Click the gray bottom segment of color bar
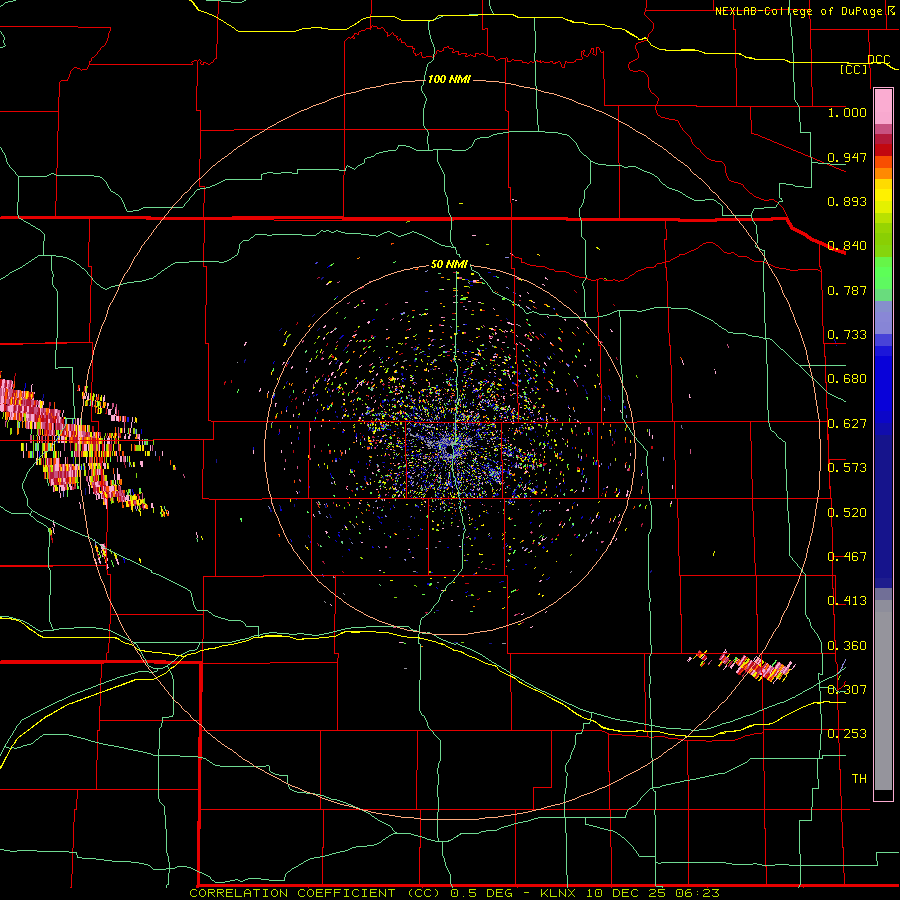 point(883,695)
